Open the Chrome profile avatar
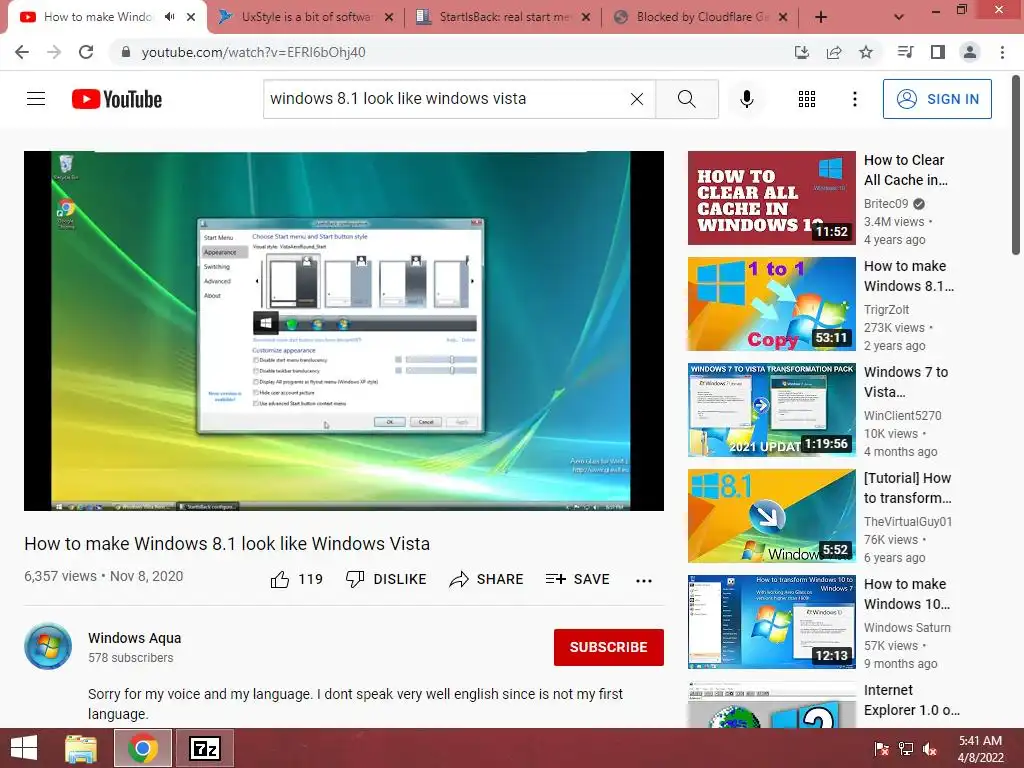This screenshot has width=1024, height=768. click(x=970, y=52)
